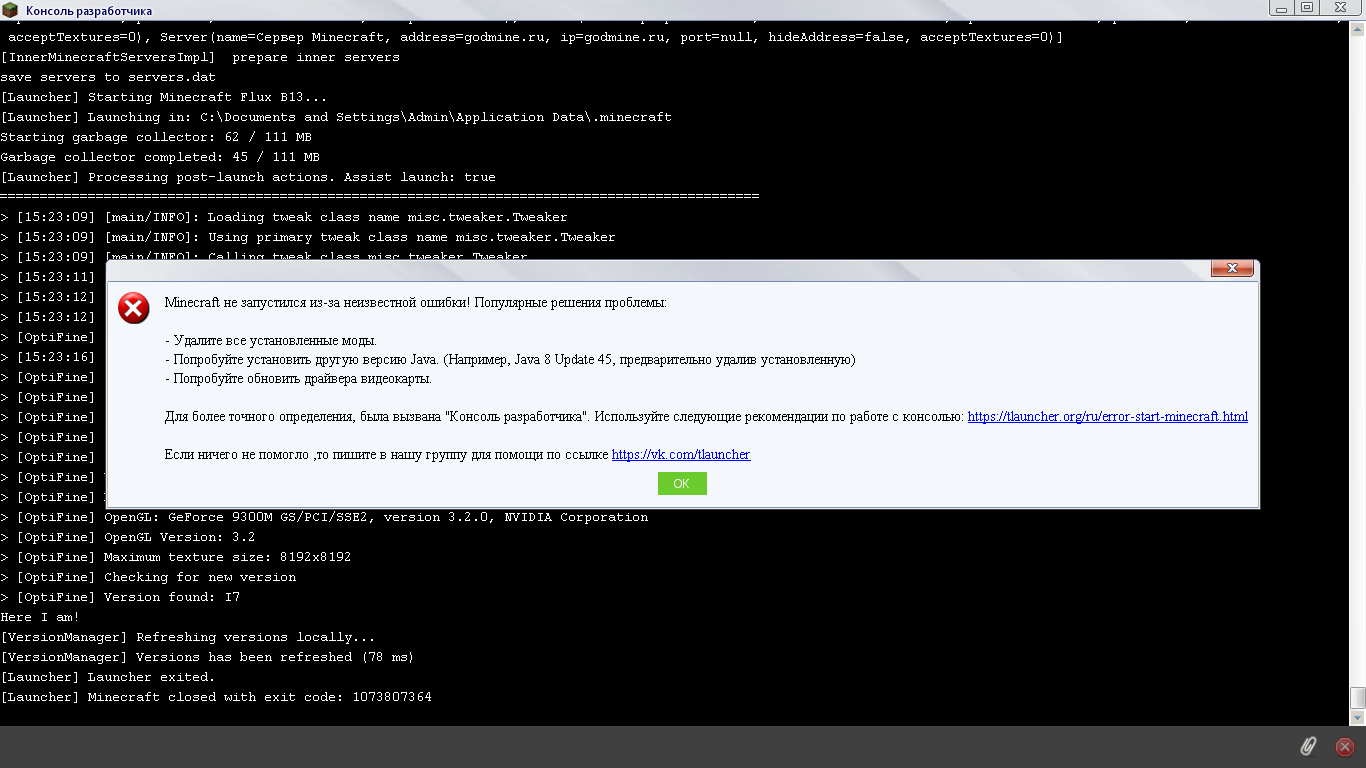Click 'Starting Minecraft Flux B13...' line

pyautogui.click(x=164, y=97)
